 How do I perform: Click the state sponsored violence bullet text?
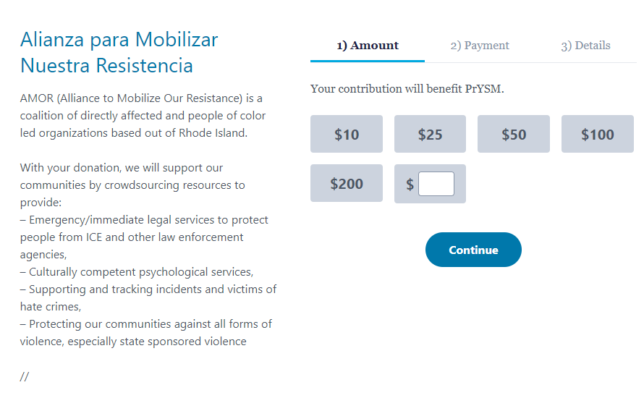coord(146,332)
